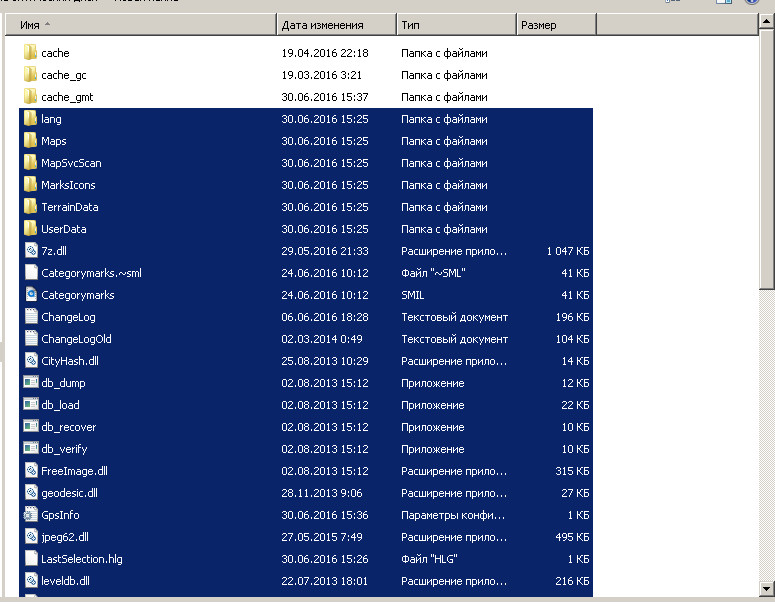
Task: Click the GpsInfo configuration file icon
Action: 30,515
